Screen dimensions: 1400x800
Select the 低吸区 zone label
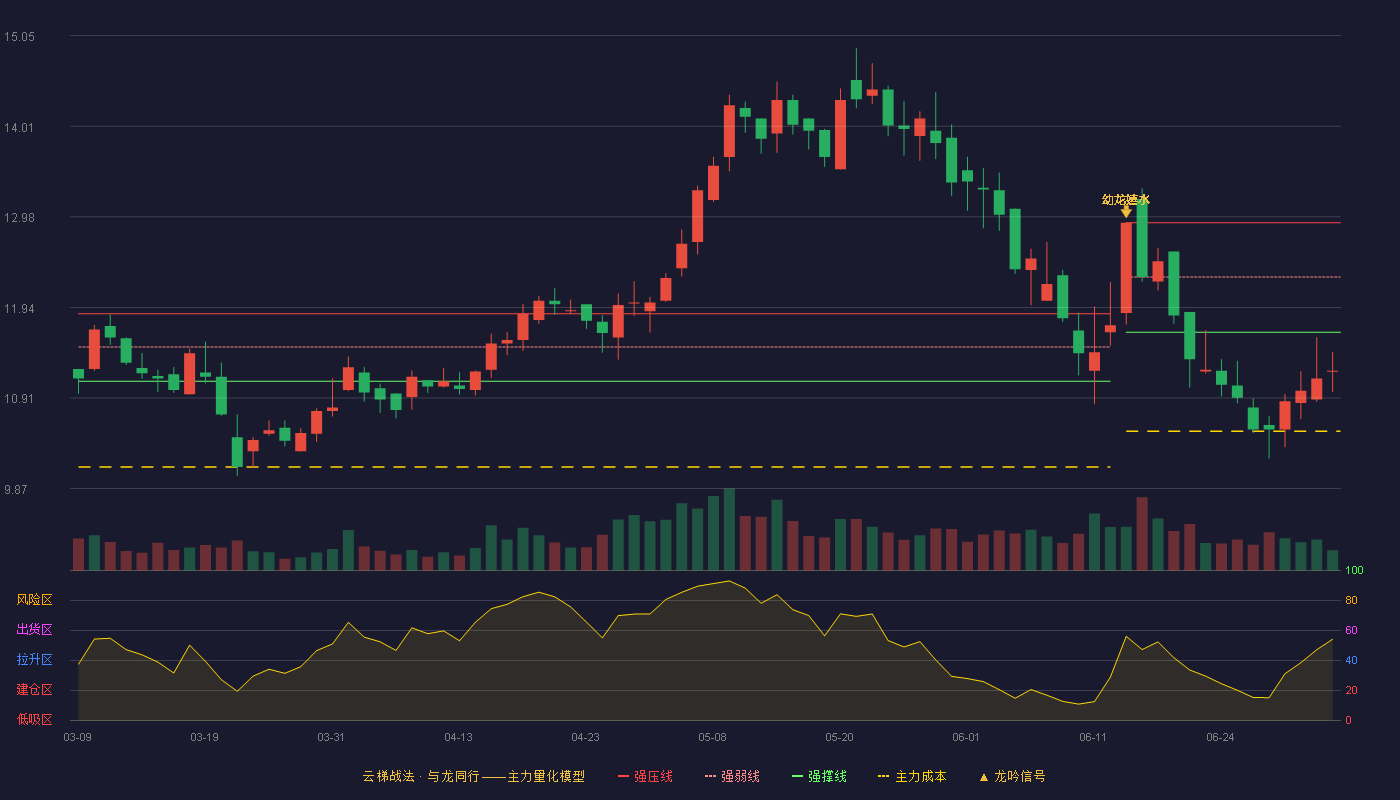34,719
